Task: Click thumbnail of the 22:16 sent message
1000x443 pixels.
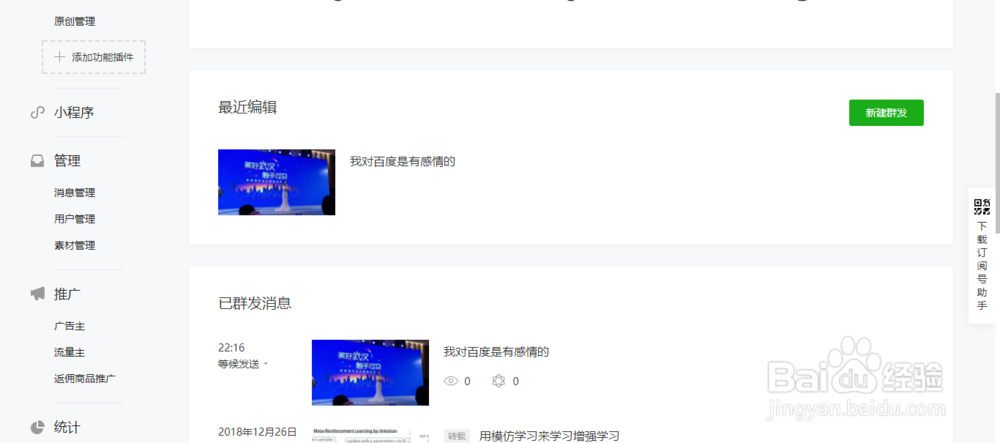Action: [x=370, y=372]
